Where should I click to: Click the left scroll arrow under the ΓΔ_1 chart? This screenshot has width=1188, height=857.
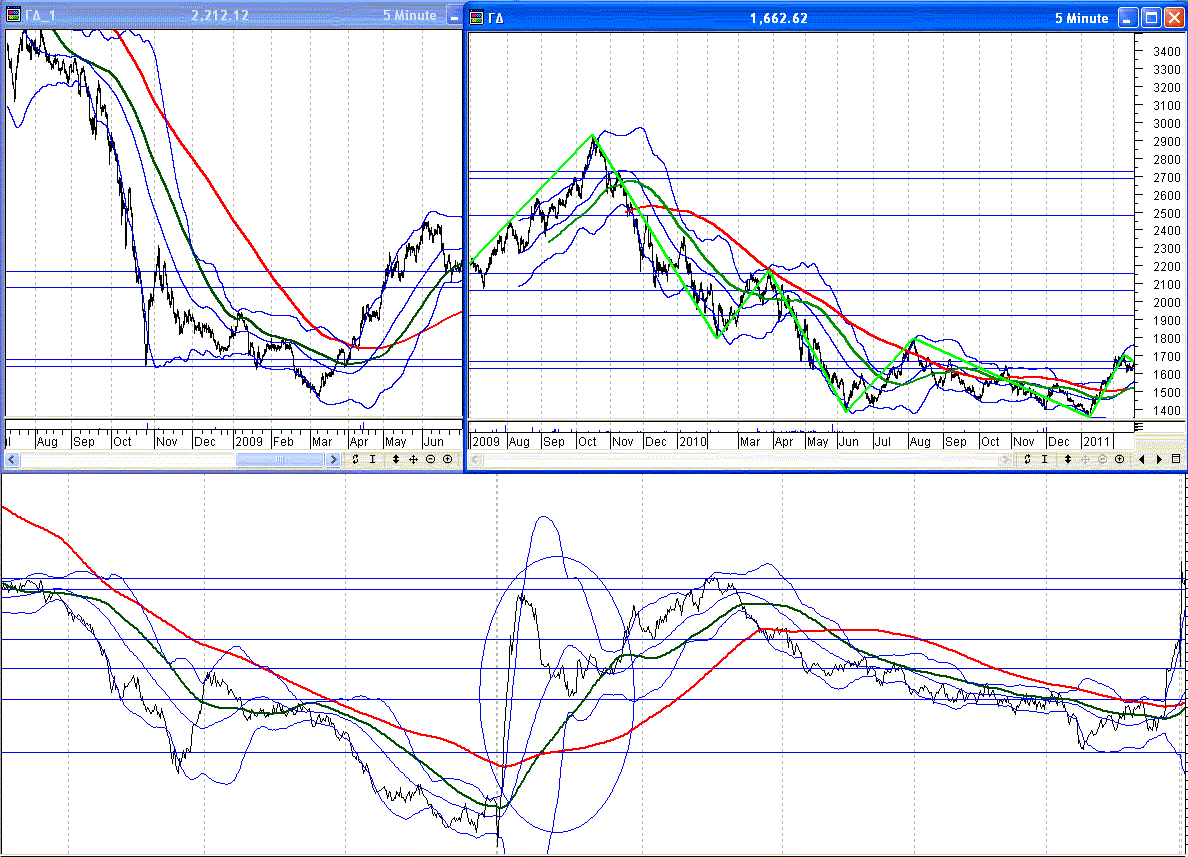click(12, 460)
